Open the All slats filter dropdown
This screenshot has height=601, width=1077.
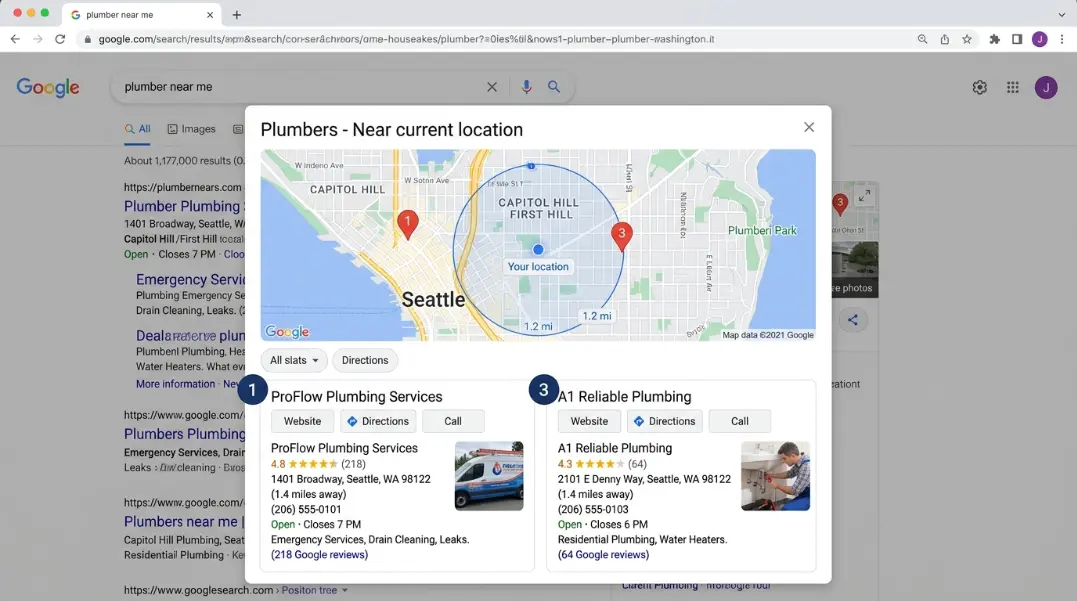coord(294,360)
